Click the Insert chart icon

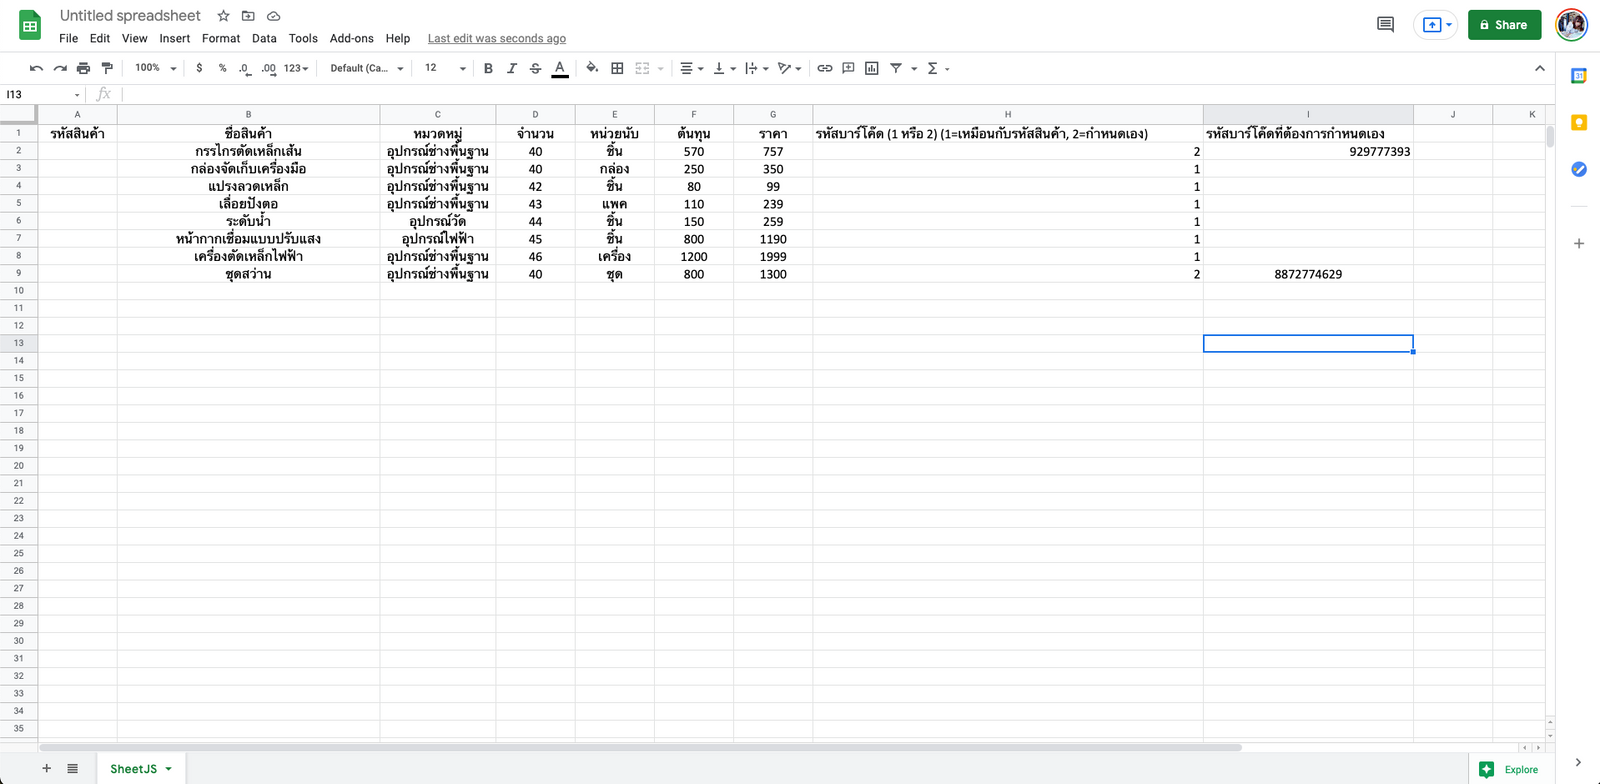[872, 68]
